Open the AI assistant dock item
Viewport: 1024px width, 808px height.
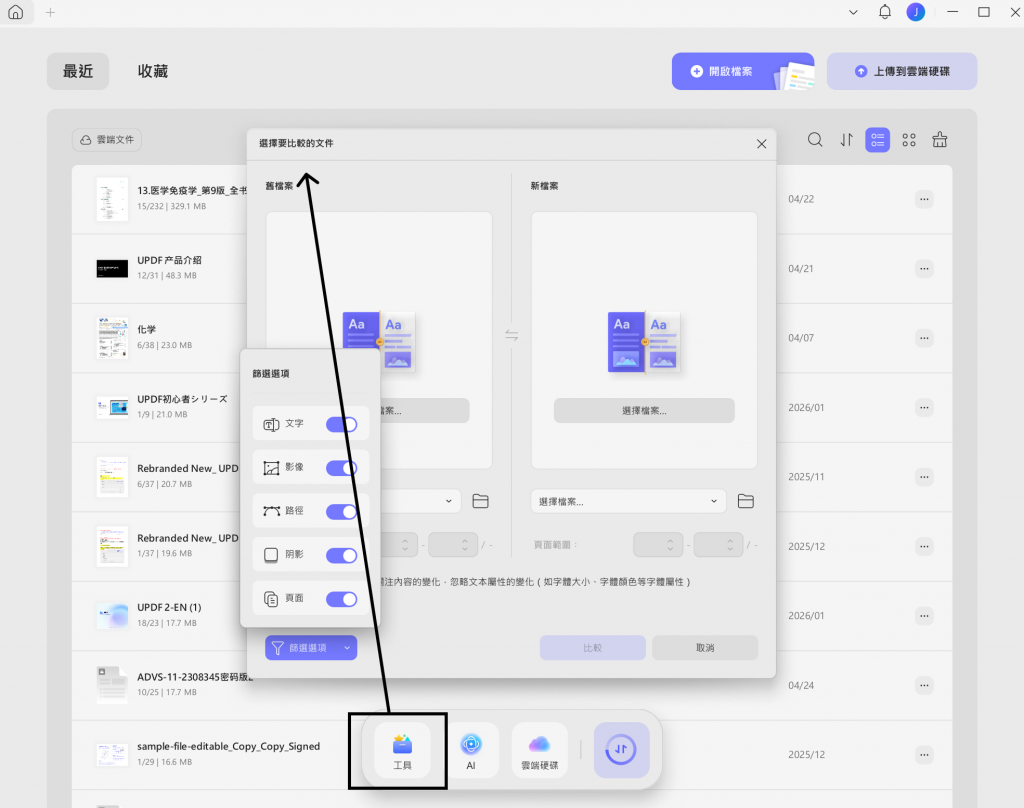tap(471, 751)
